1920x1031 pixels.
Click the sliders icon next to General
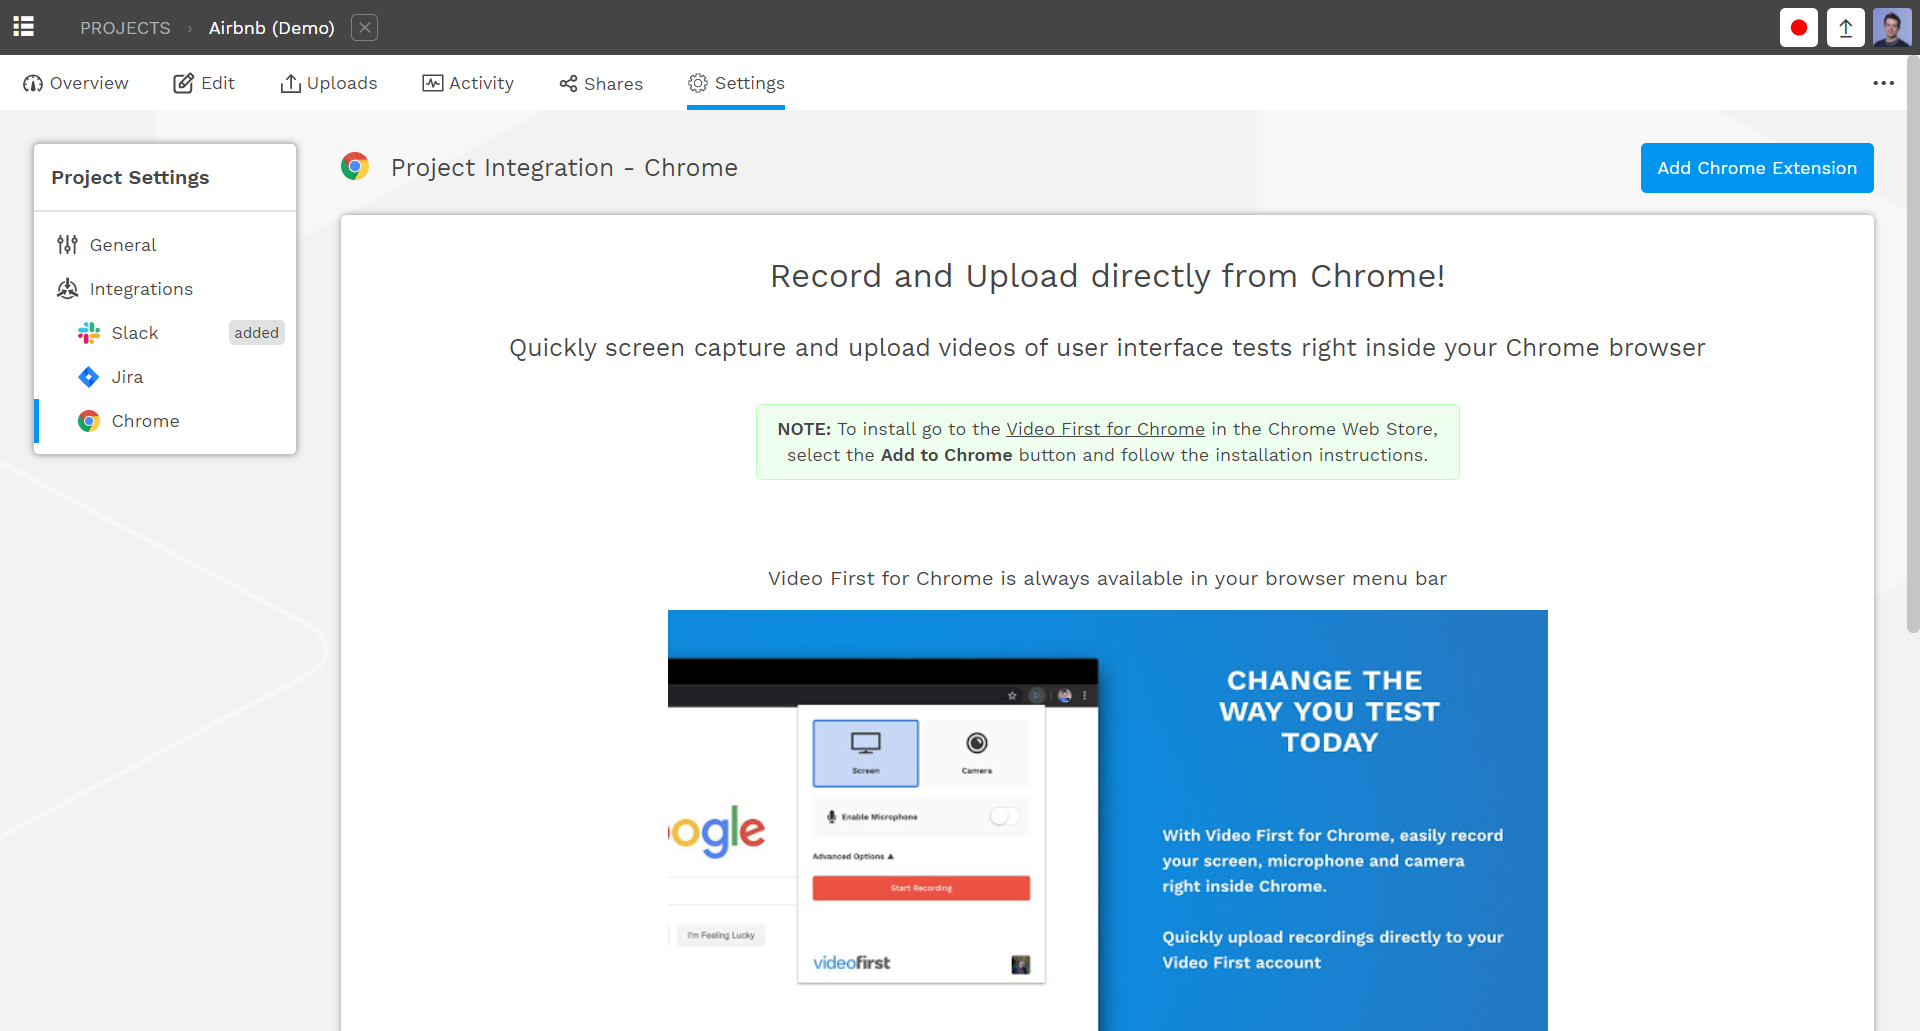tap(66, 244)
